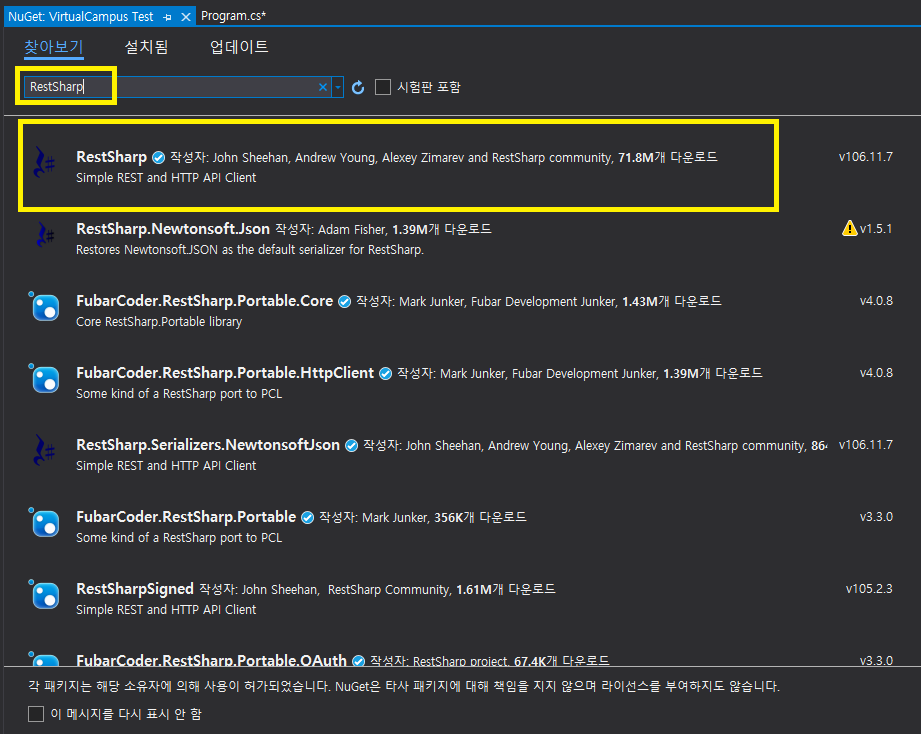Image resolution: width=921 pixels, height=734 pixels.
Task: Click the verified badge next to RestSharp
Action: tap(159, 157)
